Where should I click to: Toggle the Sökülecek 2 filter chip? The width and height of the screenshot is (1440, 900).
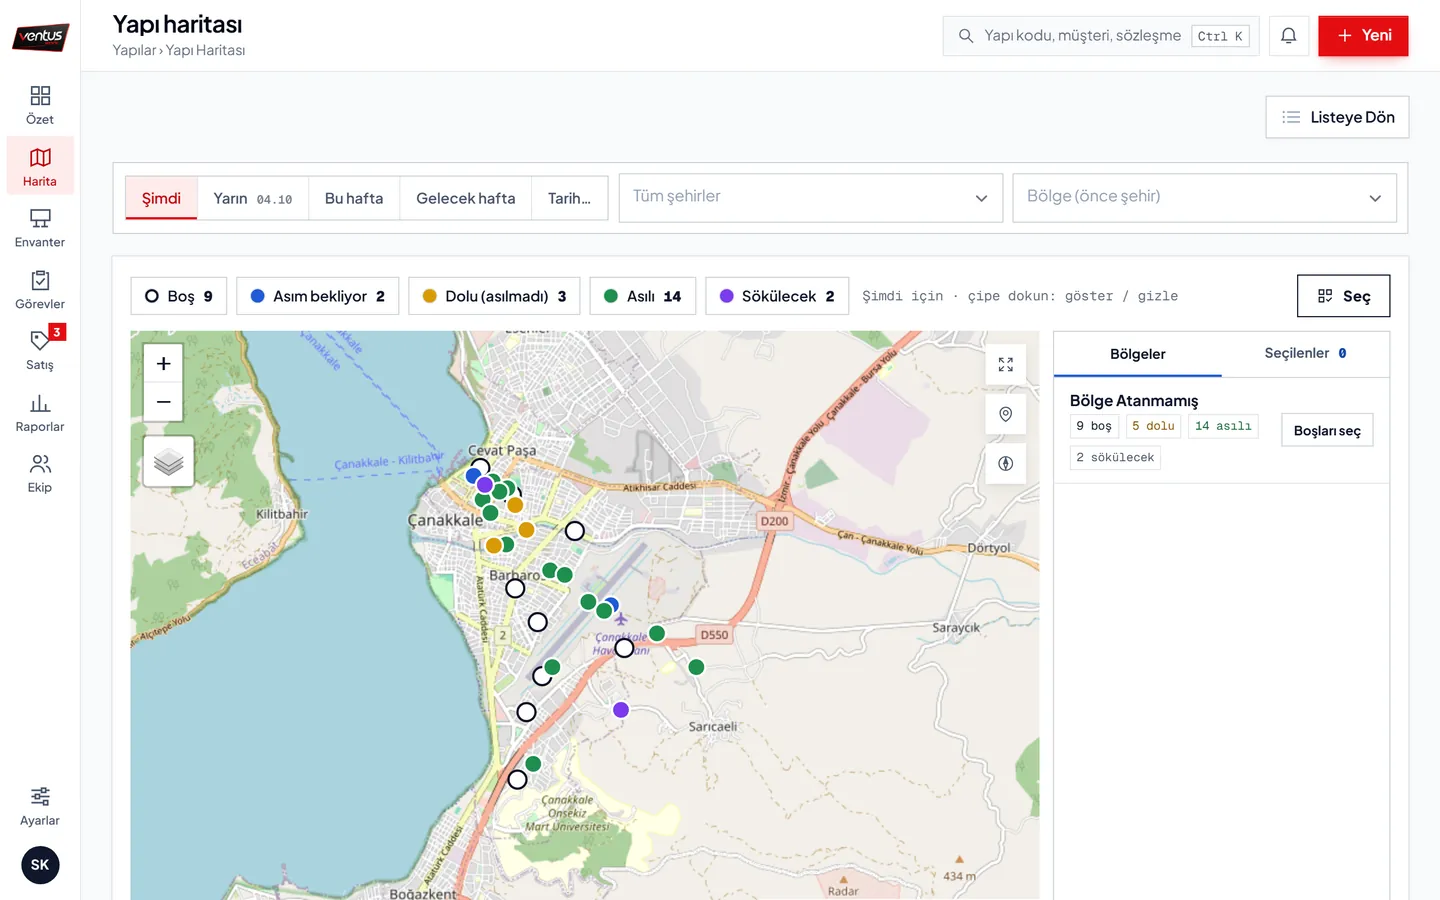(x=777, y=296)
